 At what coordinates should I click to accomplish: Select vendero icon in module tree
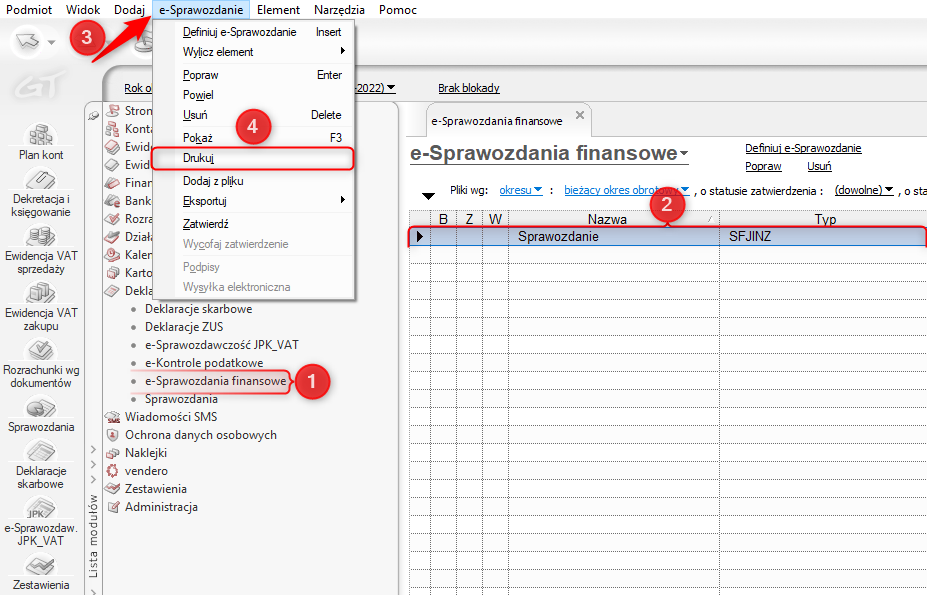click(112, 471)
